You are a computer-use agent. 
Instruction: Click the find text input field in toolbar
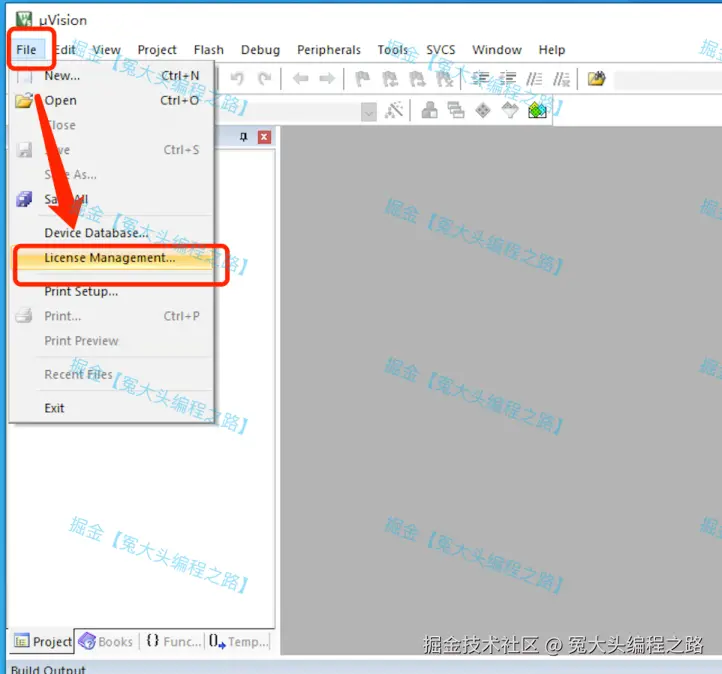[668, 80]
